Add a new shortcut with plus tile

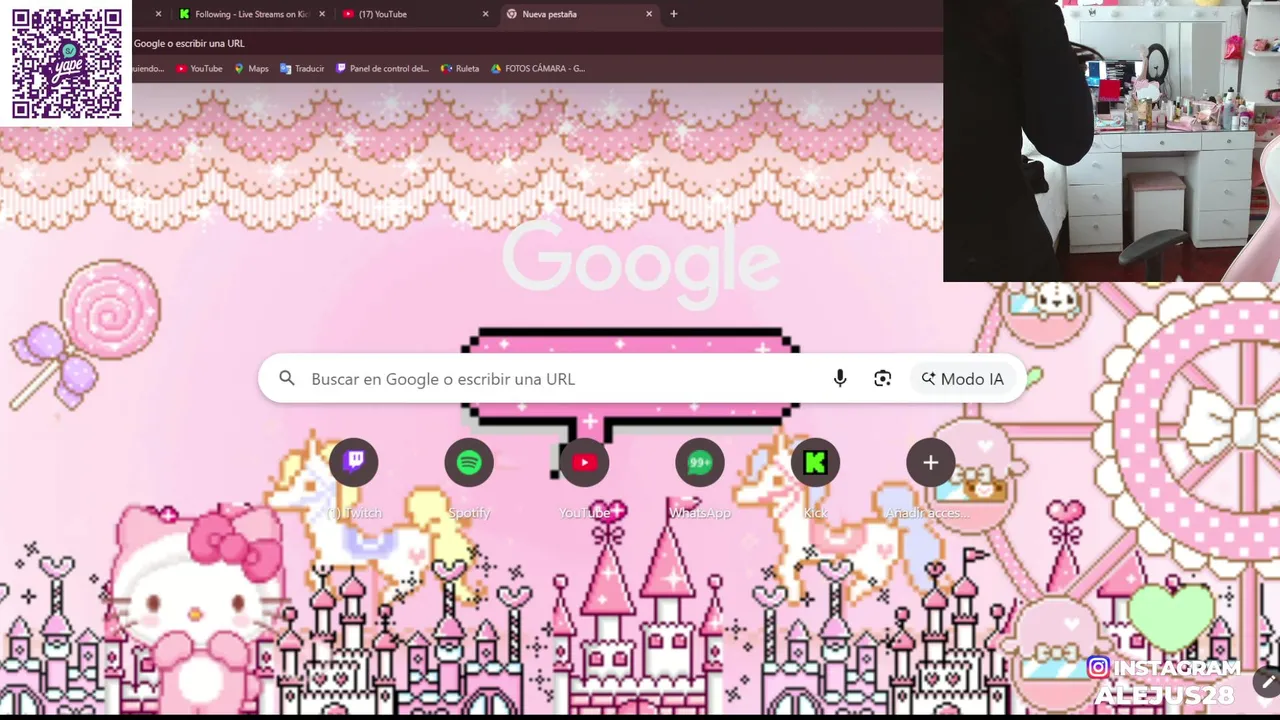[930, 463]
